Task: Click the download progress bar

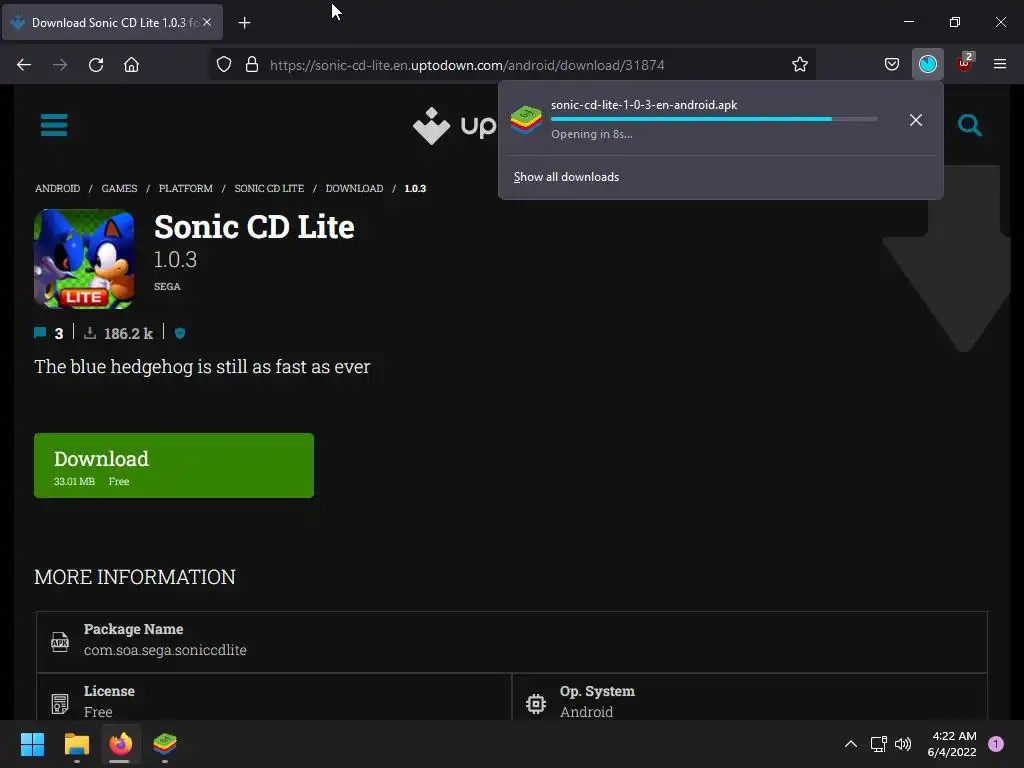Action: point(714,119)
